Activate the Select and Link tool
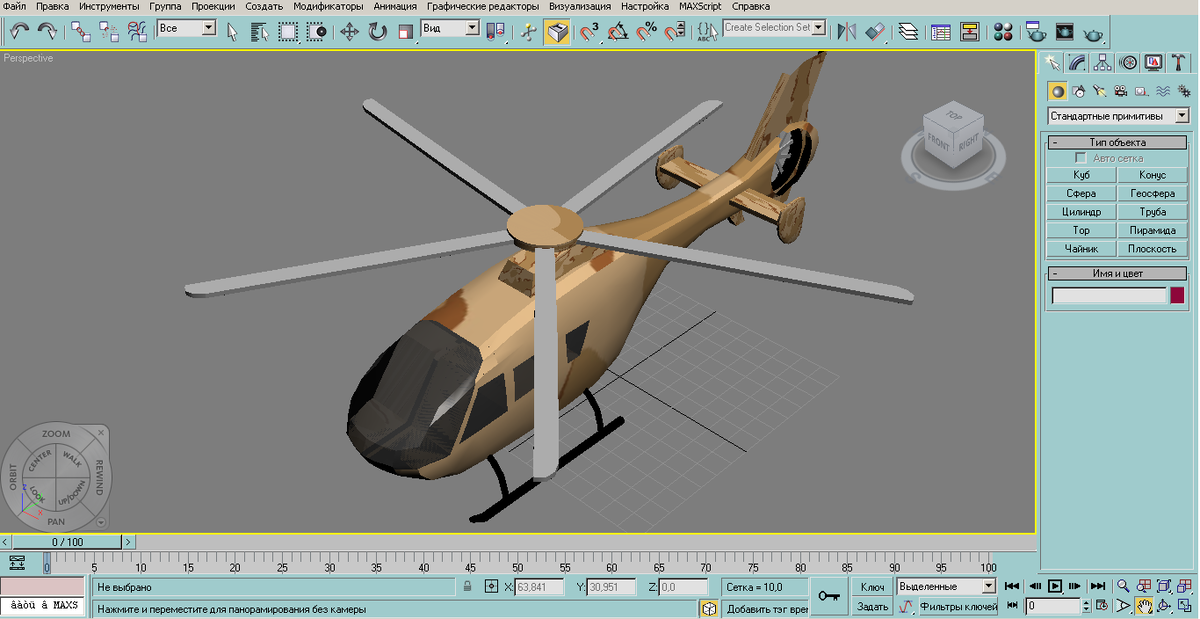 tap(81, 31)
